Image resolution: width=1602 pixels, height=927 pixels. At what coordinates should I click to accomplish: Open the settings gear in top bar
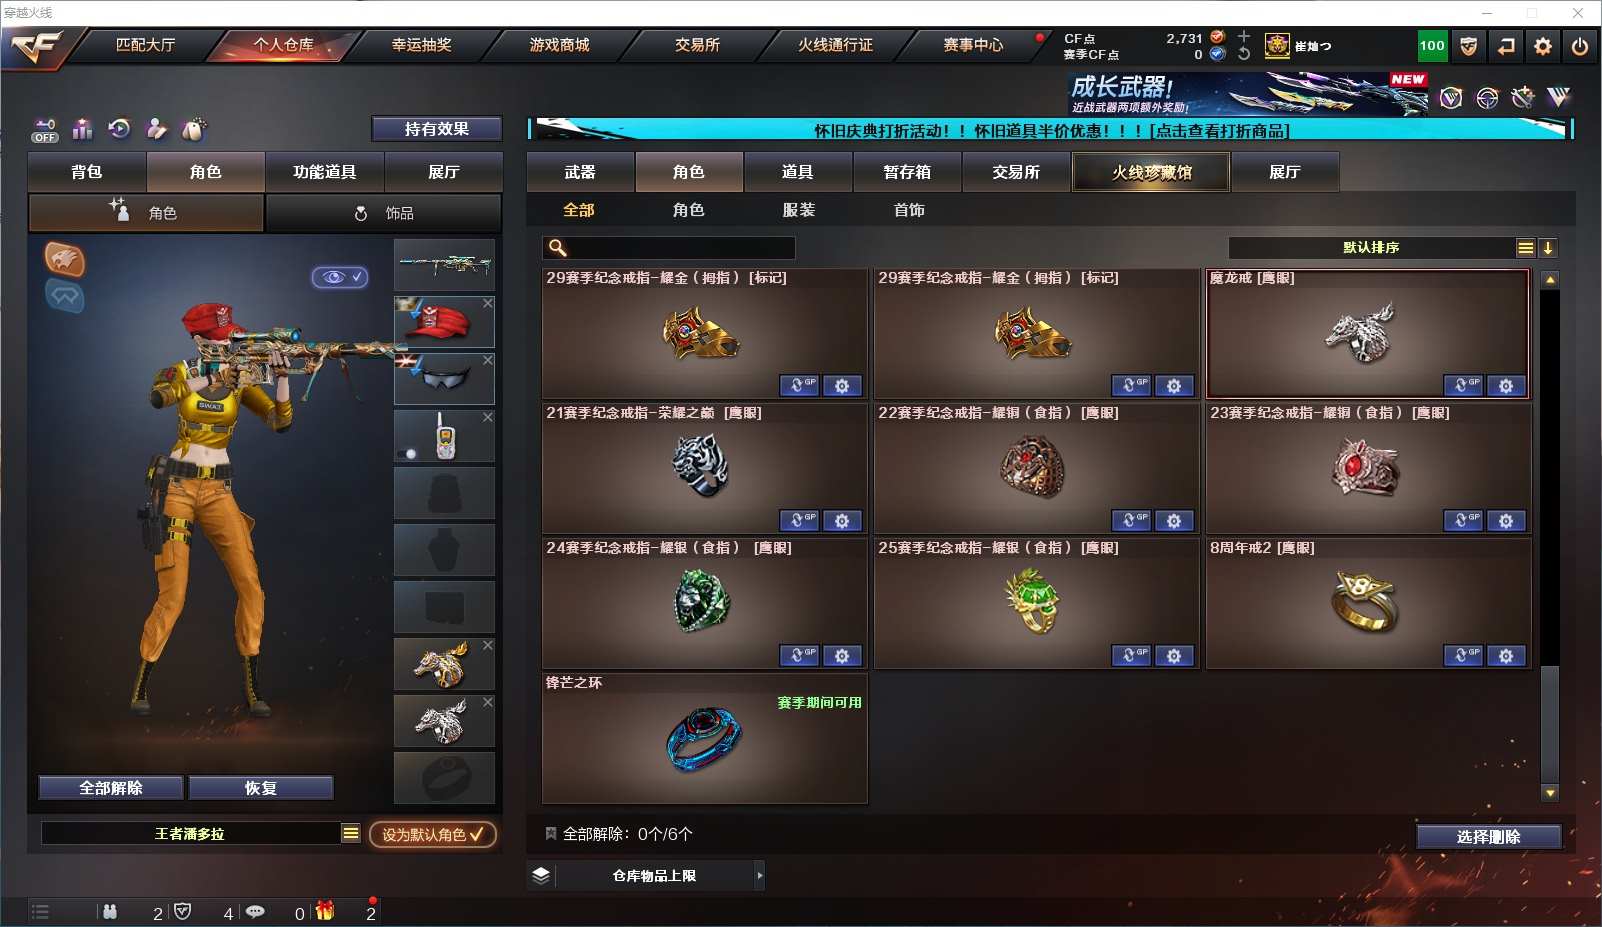coord(1543,46)
